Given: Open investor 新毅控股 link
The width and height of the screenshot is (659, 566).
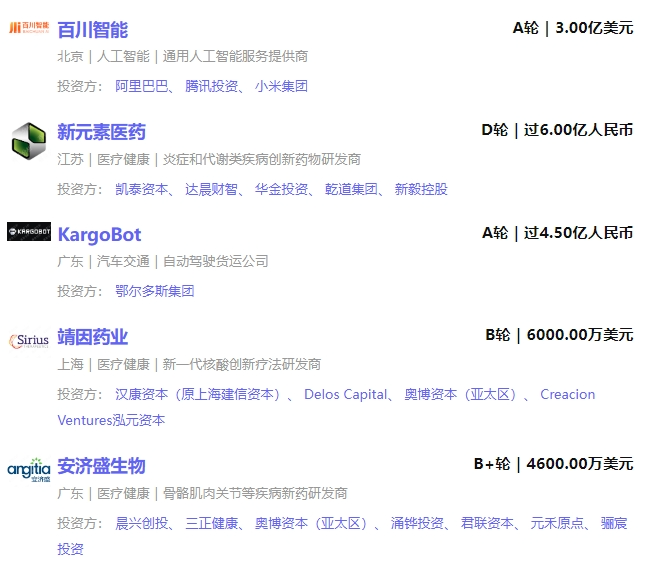Looking at the screenshot, I should click(421, 189).
